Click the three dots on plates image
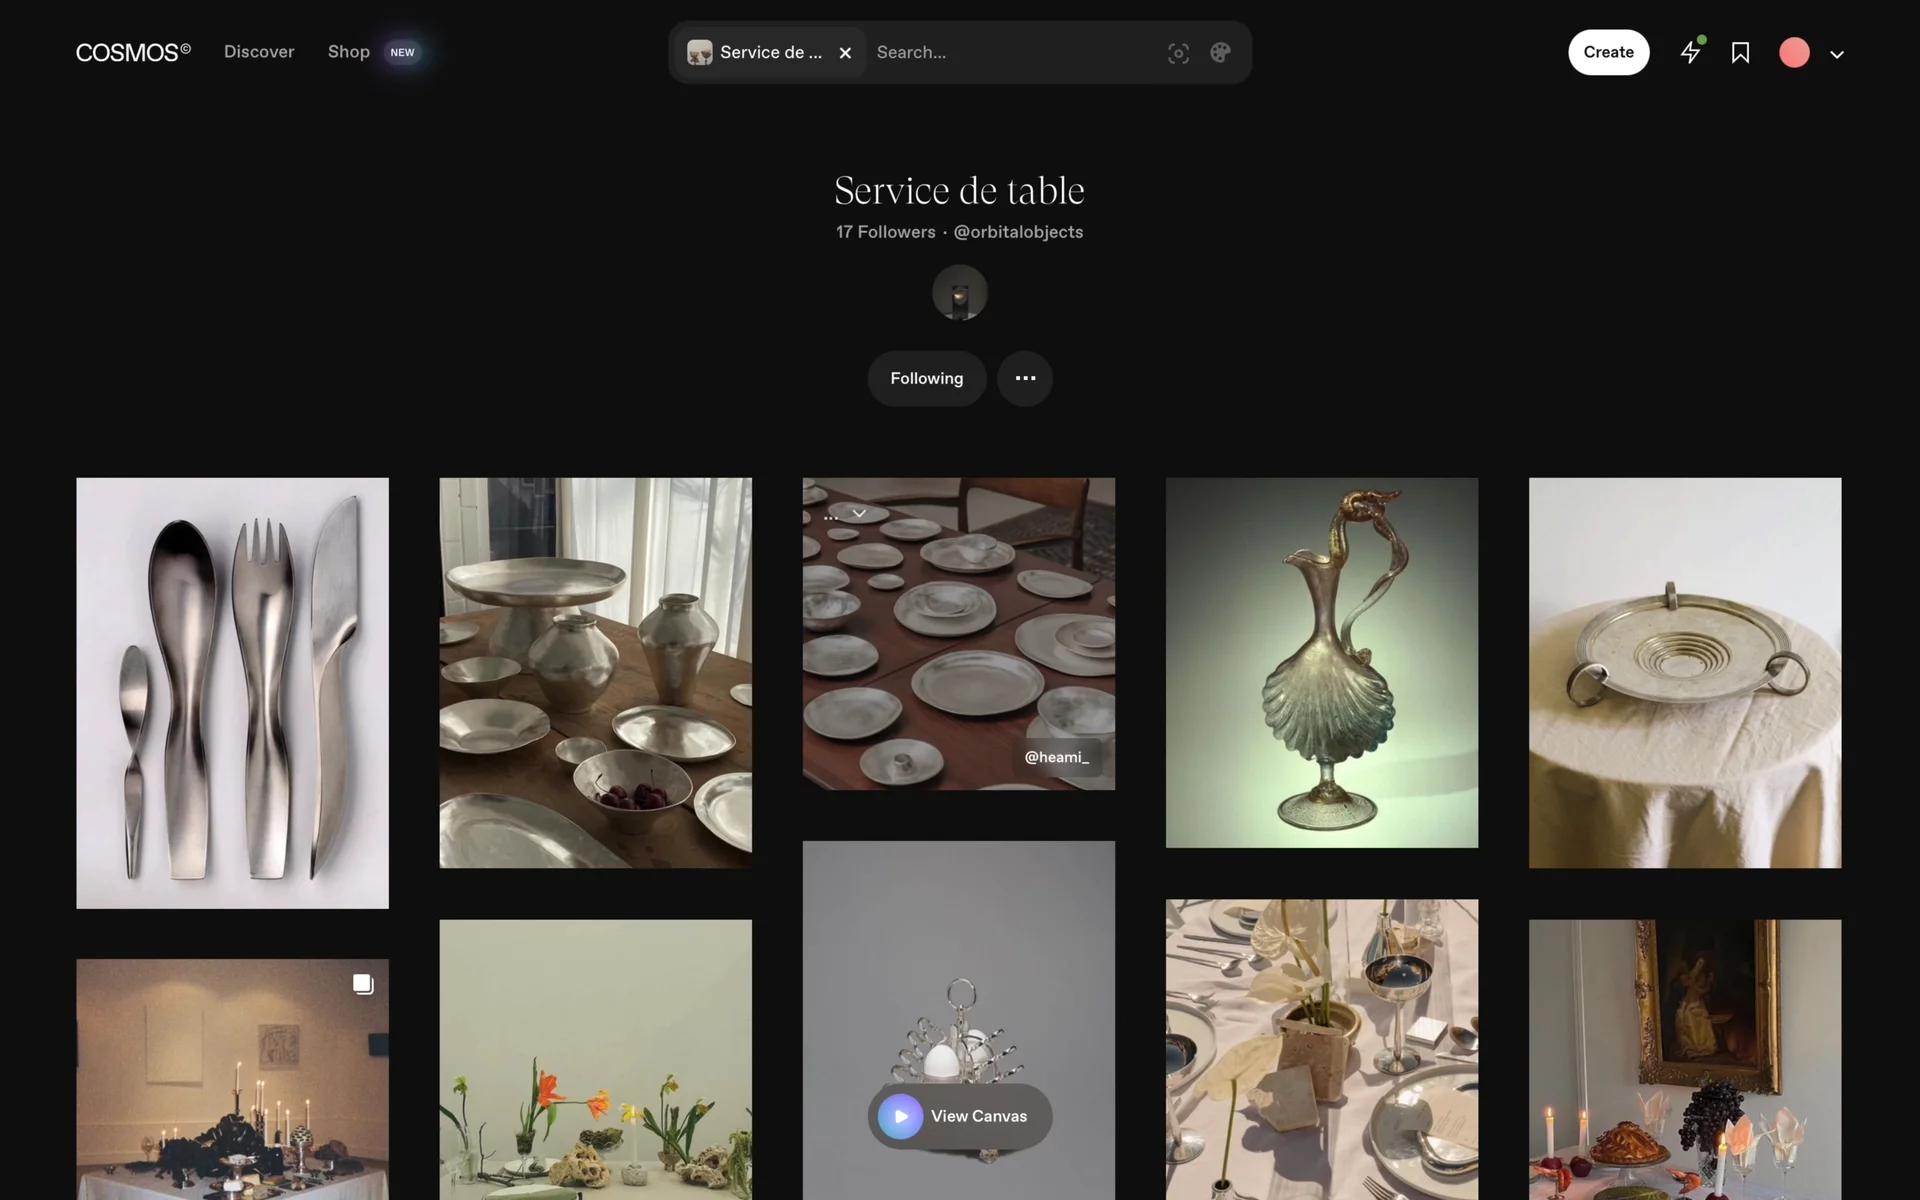Image resolution: width=1920 pixels, height=1200 pixels. [x=830, y=518]
